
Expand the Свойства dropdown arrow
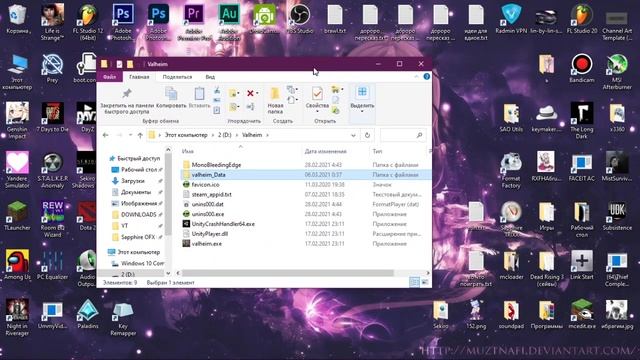(x=317, y=111)
